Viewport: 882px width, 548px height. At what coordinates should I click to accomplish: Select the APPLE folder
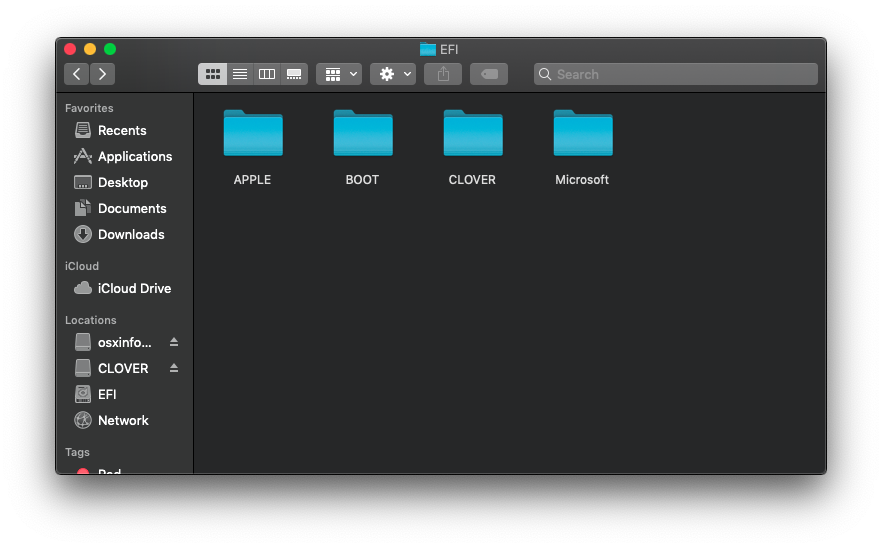point(253,135)
